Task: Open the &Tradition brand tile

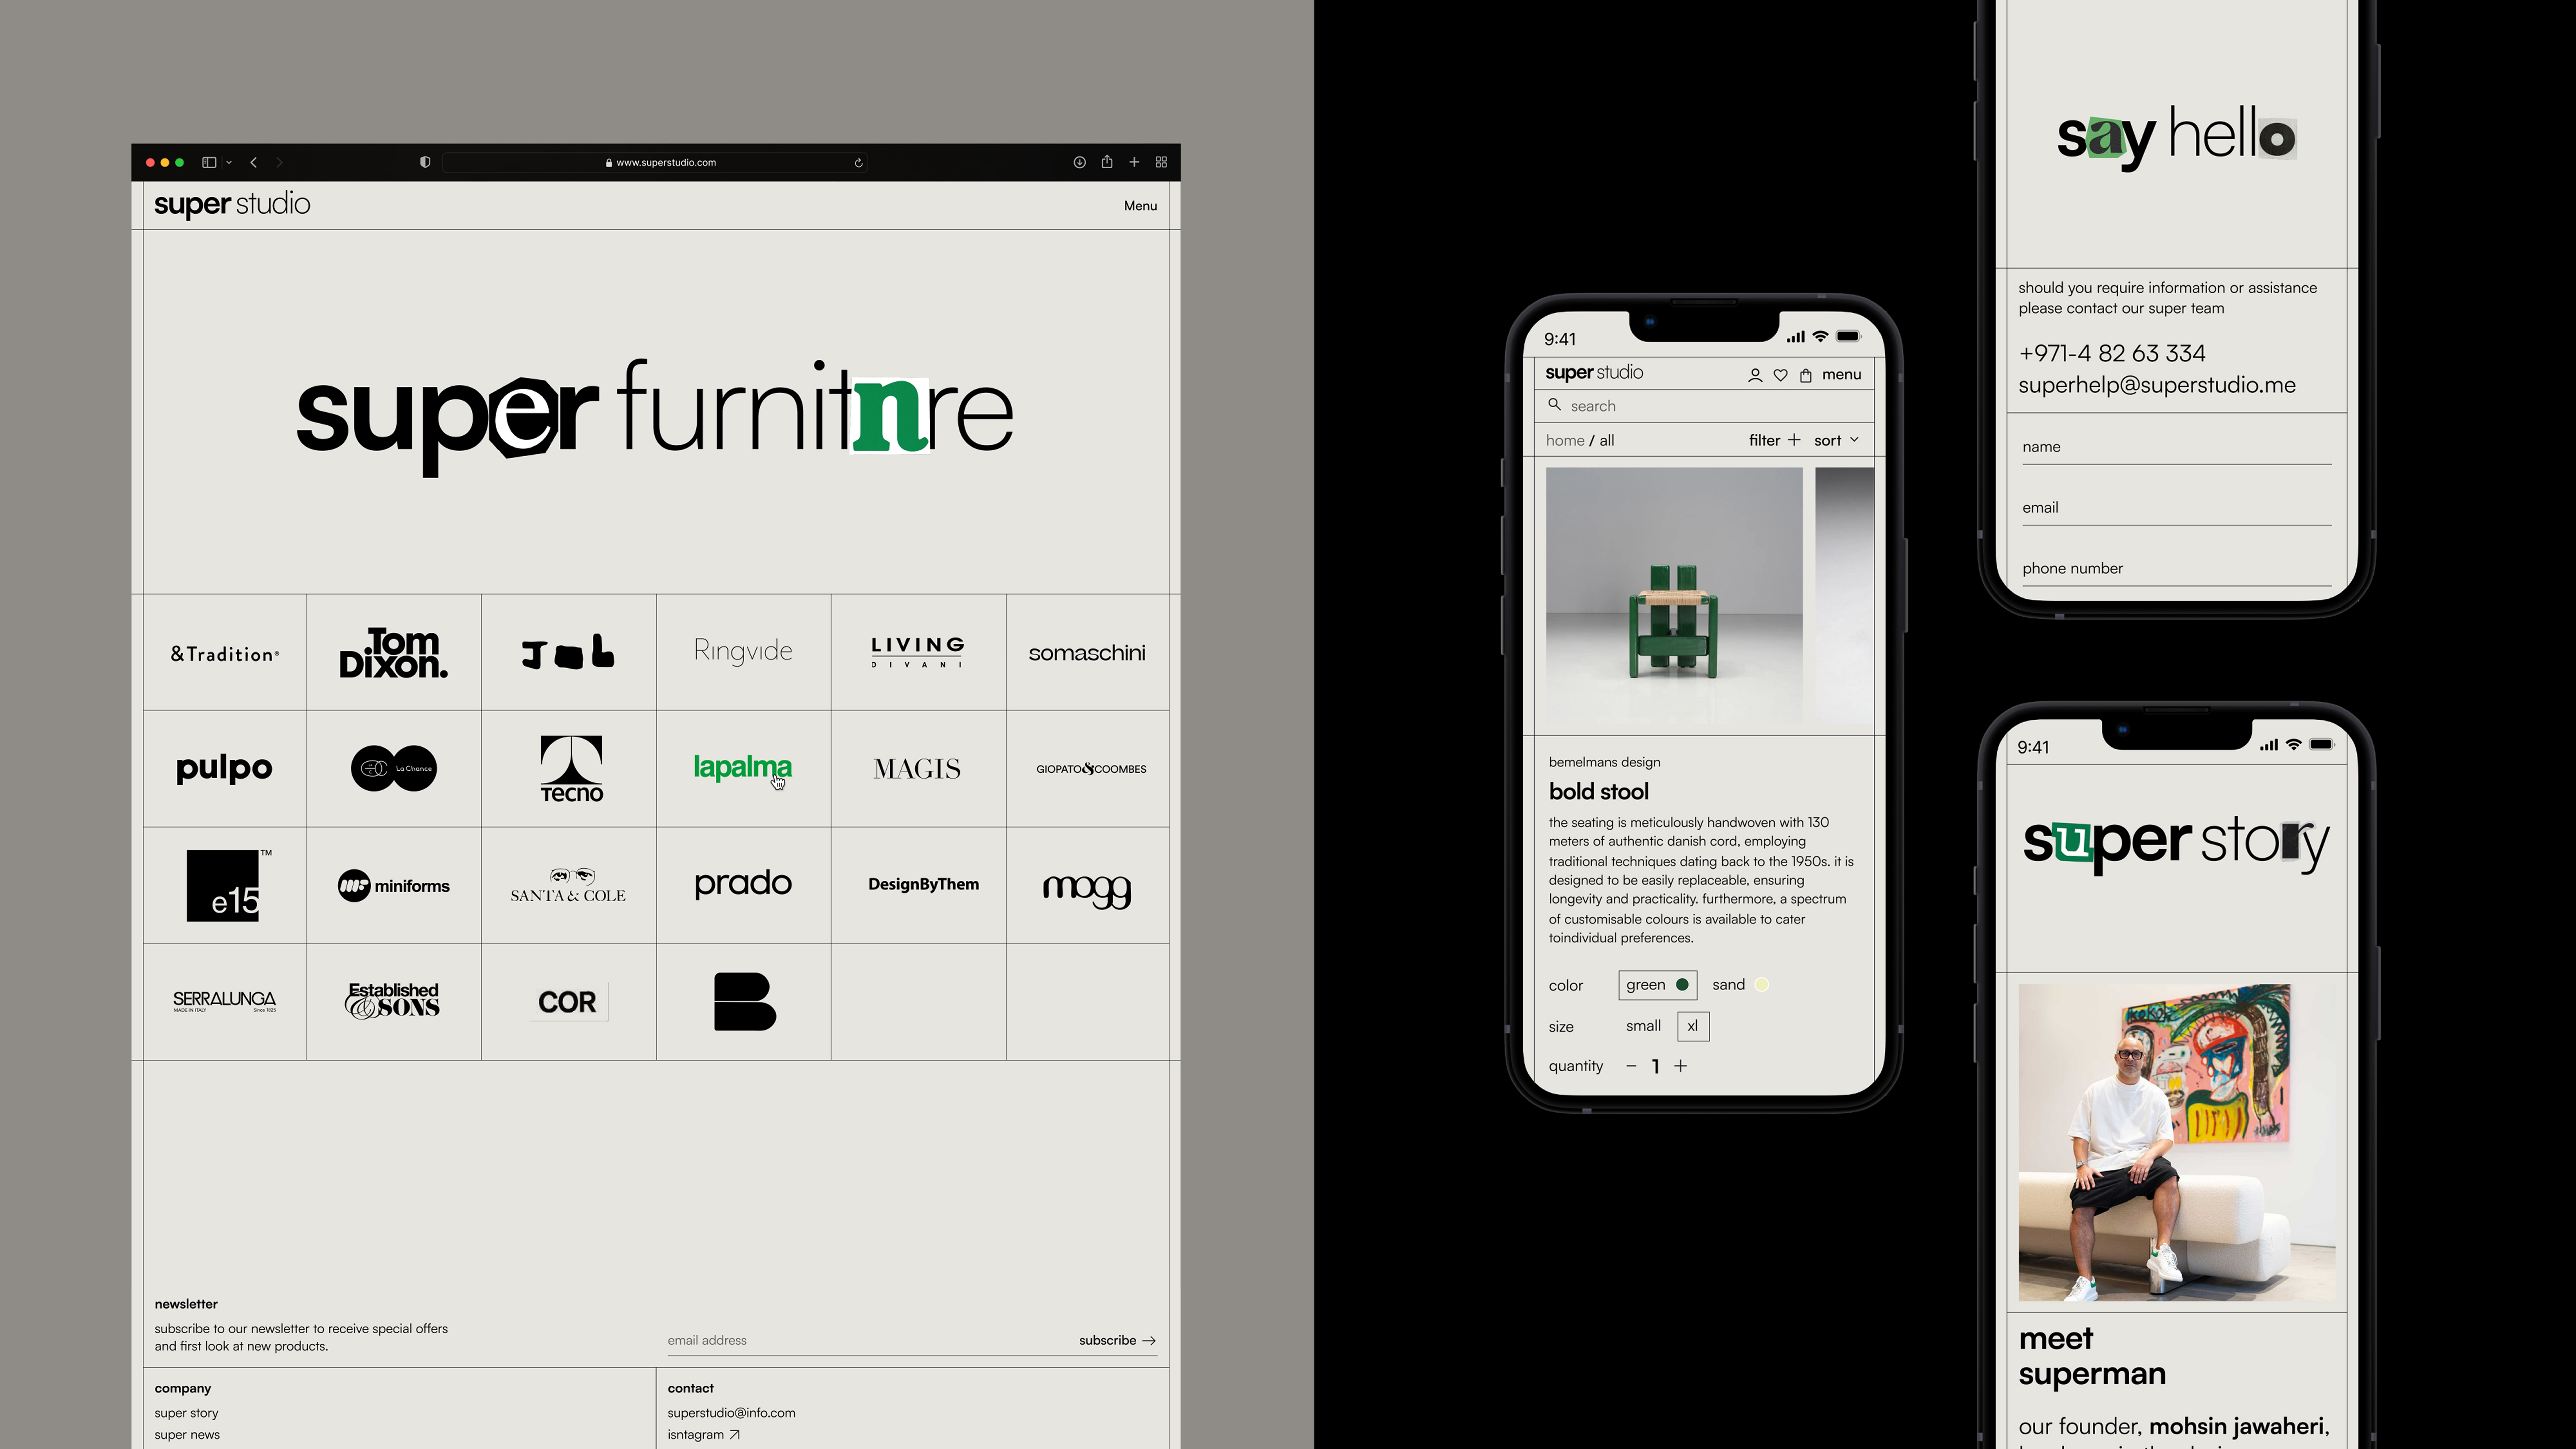Action: click(x=225, y=653)
